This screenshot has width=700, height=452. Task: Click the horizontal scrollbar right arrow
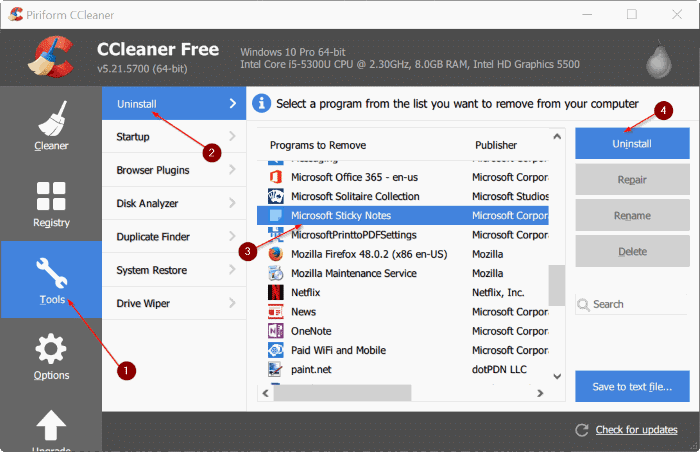click(x=540, y=393)
